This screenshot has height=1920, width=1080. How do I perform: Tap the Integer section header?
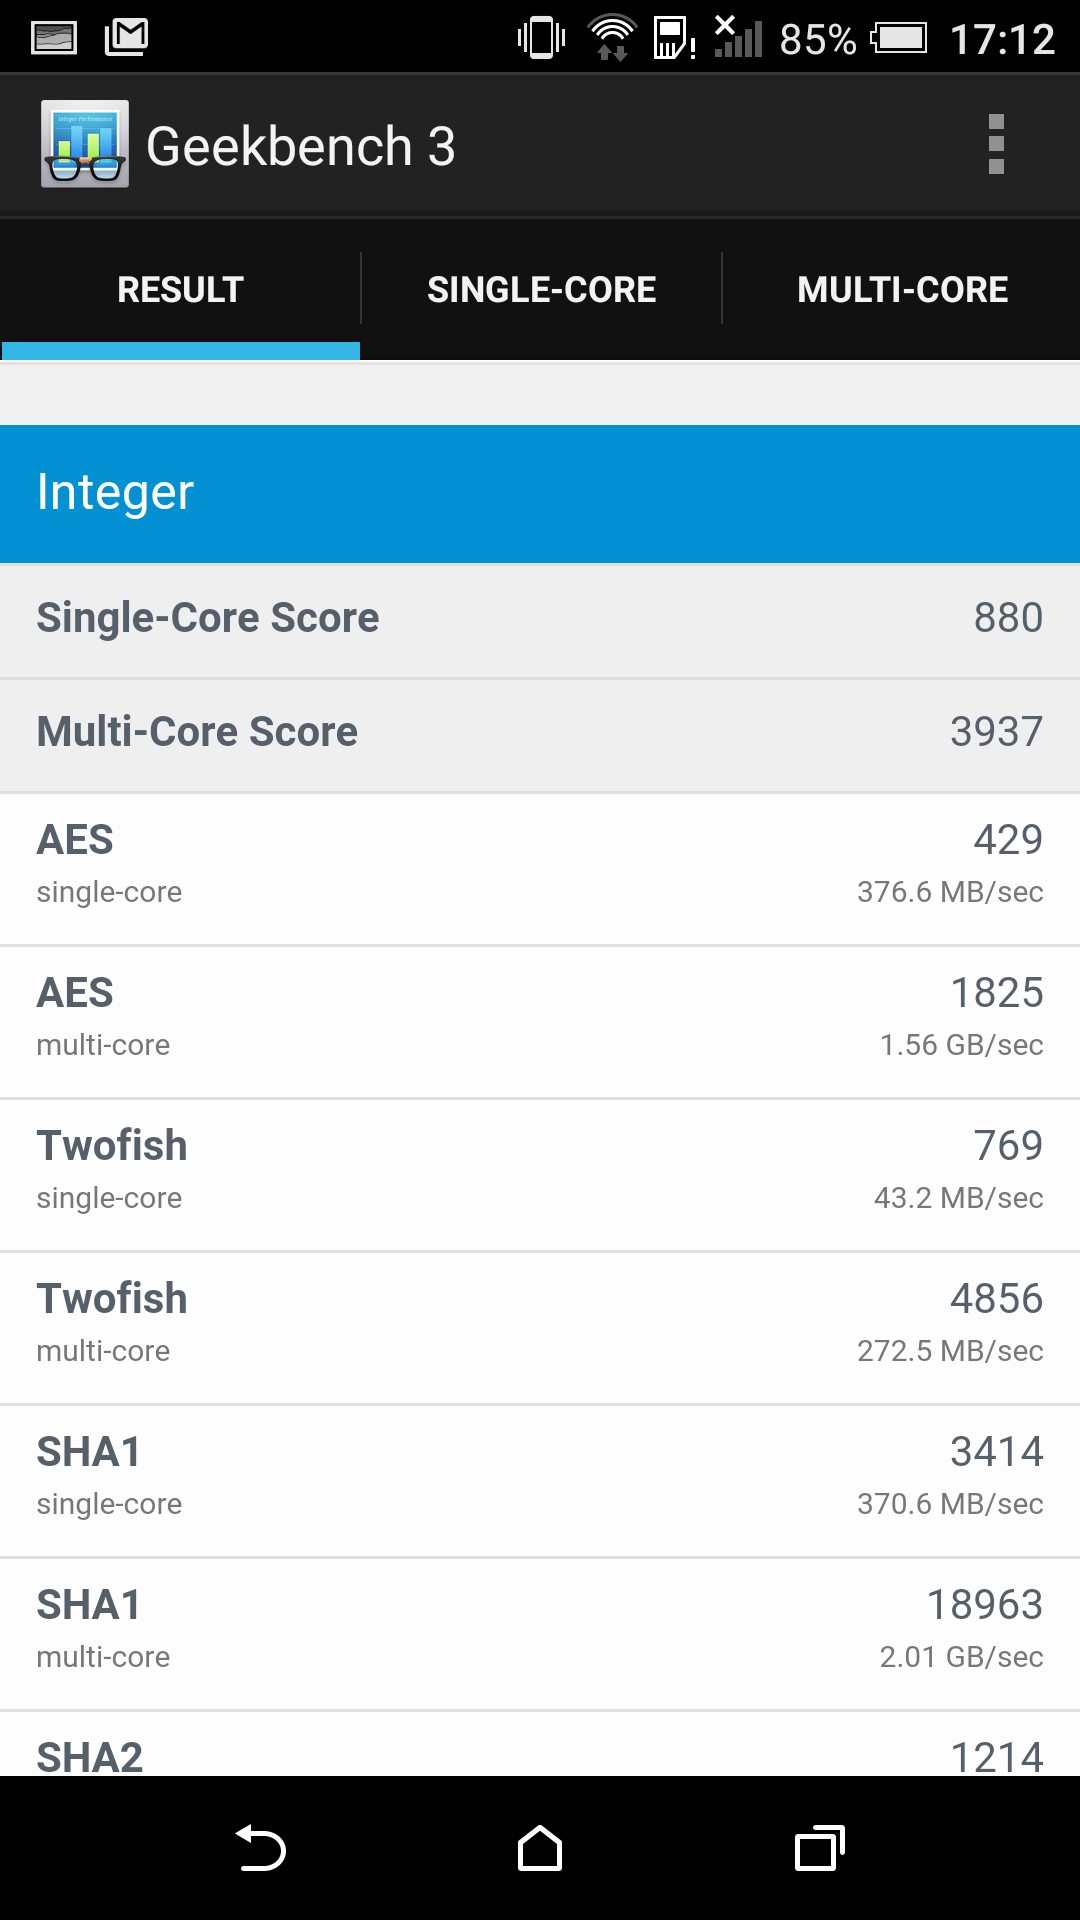(x=540, y=493)
